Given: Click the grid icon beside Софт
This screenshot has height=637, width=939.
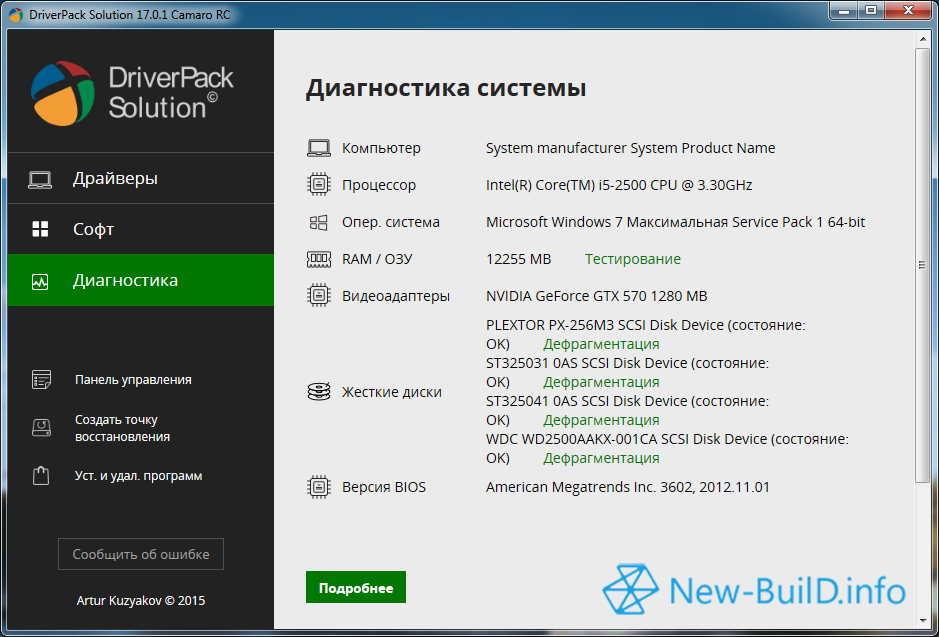Looking at the screenshot, I should [x=40, y=229].
